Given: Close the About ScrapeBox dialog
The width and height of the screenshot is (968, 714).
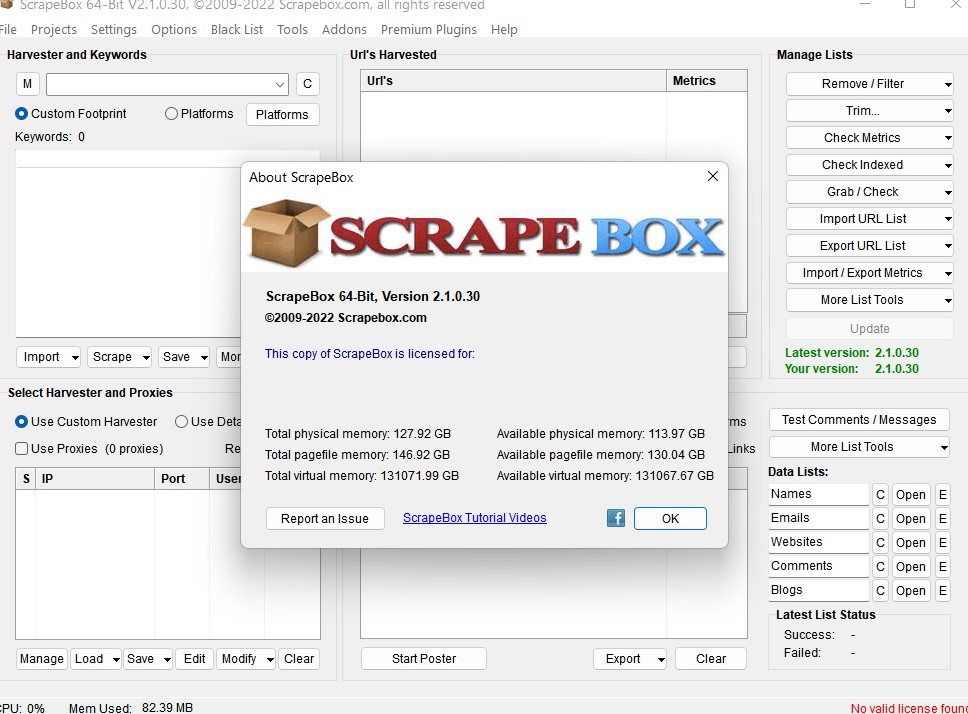Looking at the screenshot, I should [x=712, y=176].
